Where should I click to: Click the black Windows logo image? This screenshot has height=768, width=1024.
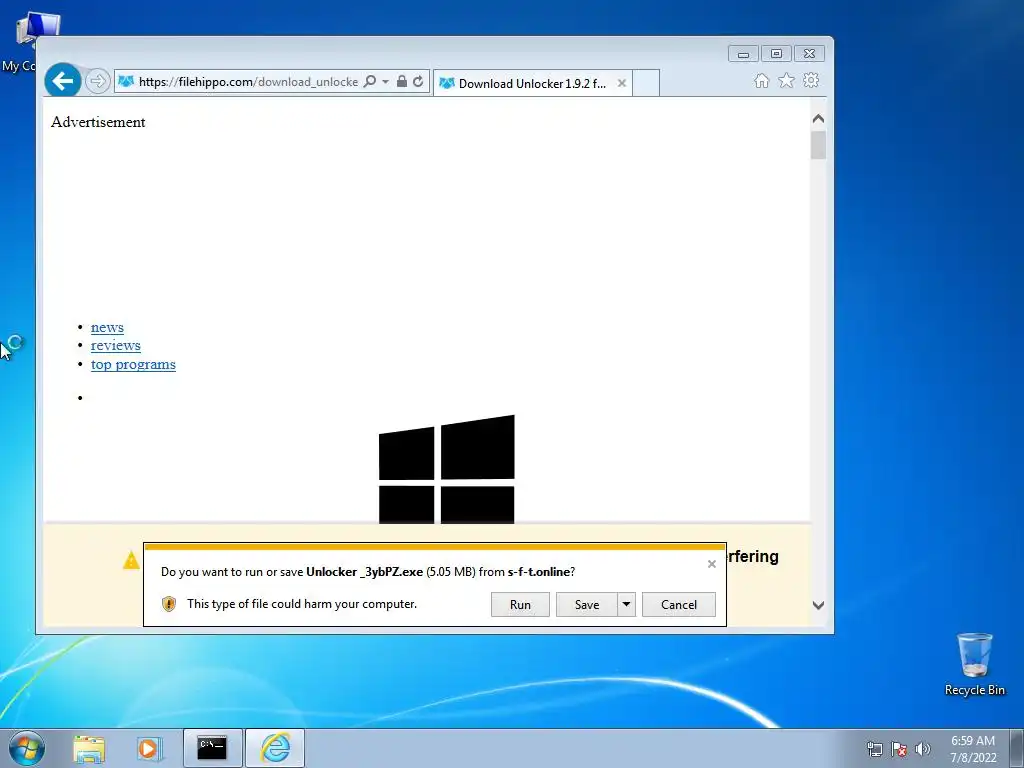(447, 469)
